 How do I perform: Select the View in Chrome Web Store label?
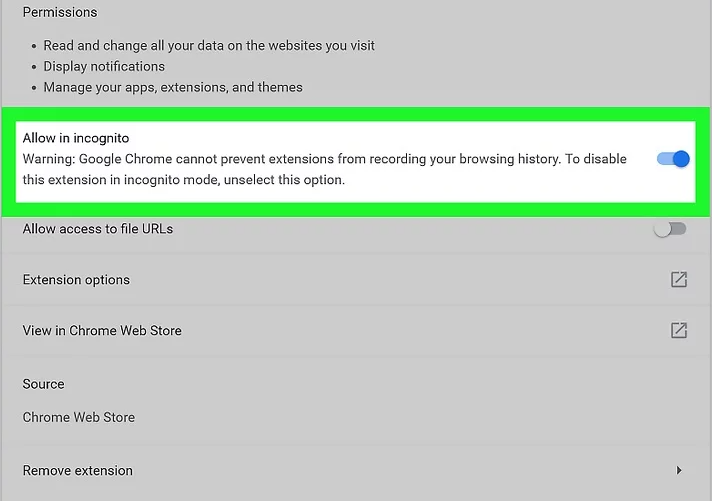(x=102, y=330)
